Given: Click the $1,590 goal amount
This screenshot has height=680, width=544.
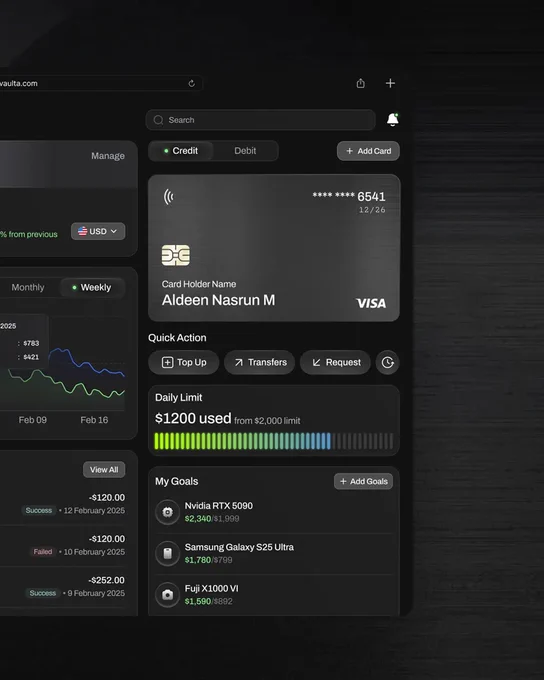Looking at the screenshot, I should 198,601.
